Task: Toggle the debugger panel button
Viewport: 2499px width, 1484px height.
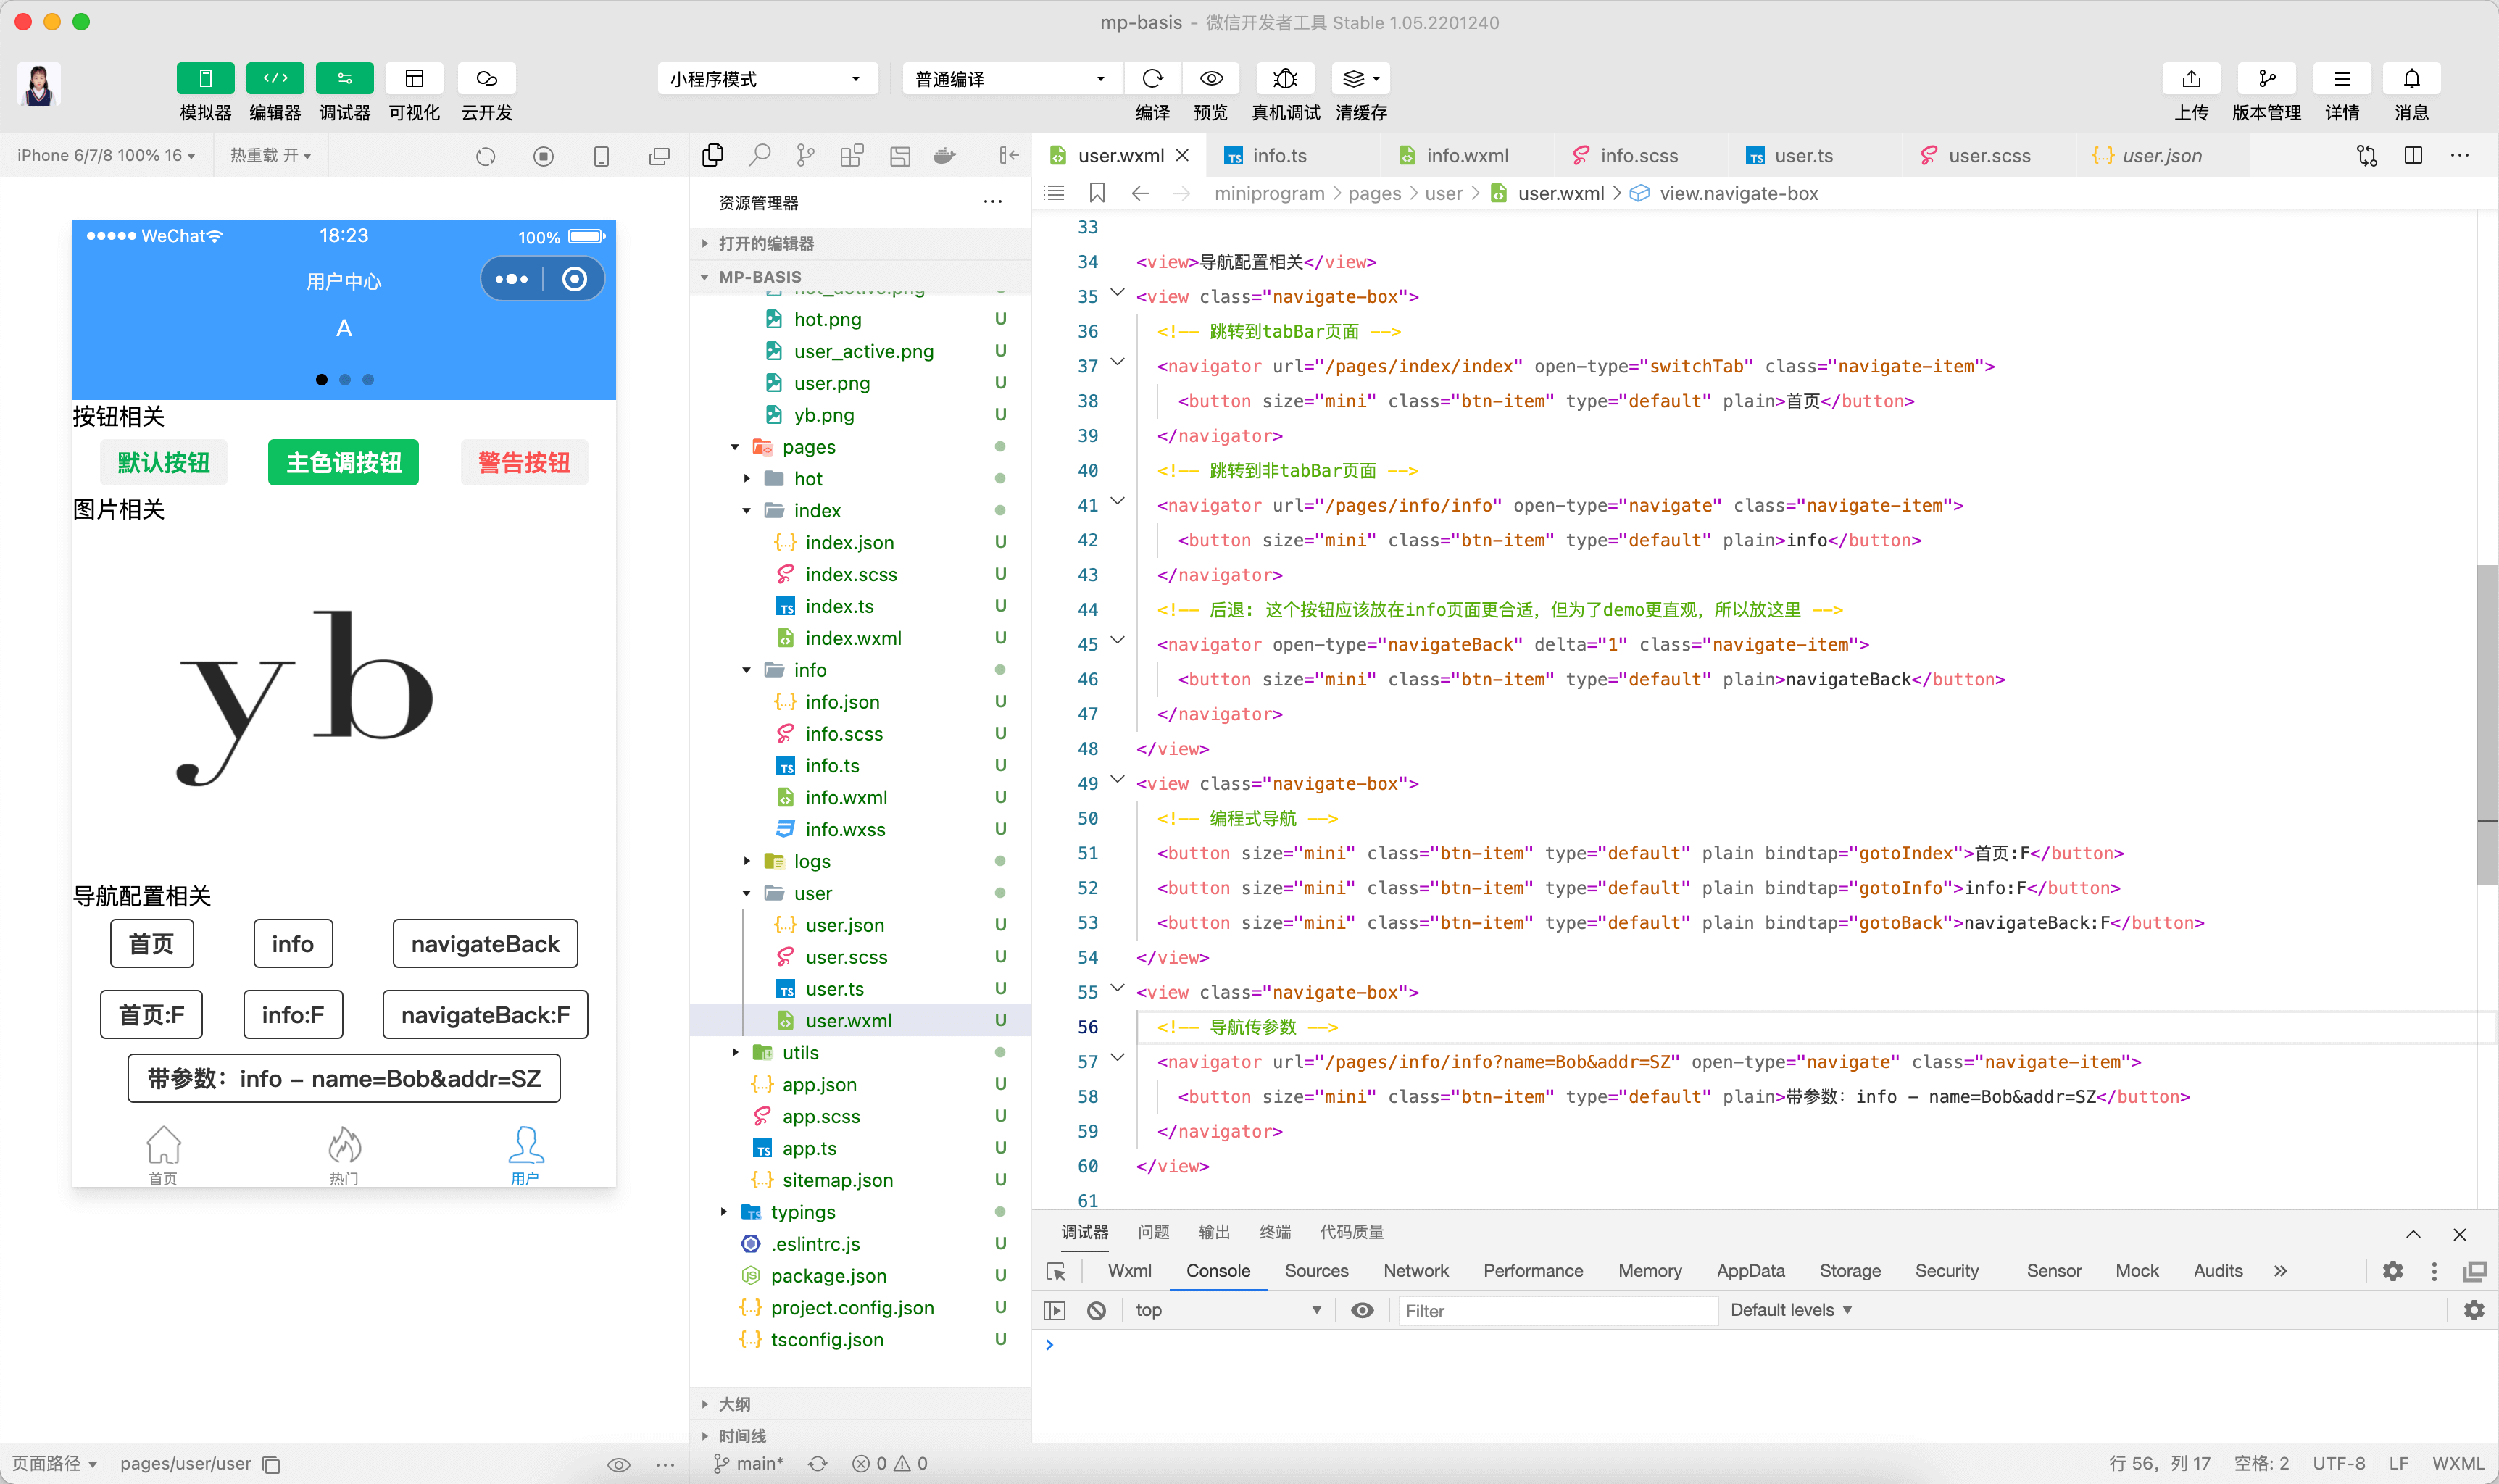Action: [344, 79]
